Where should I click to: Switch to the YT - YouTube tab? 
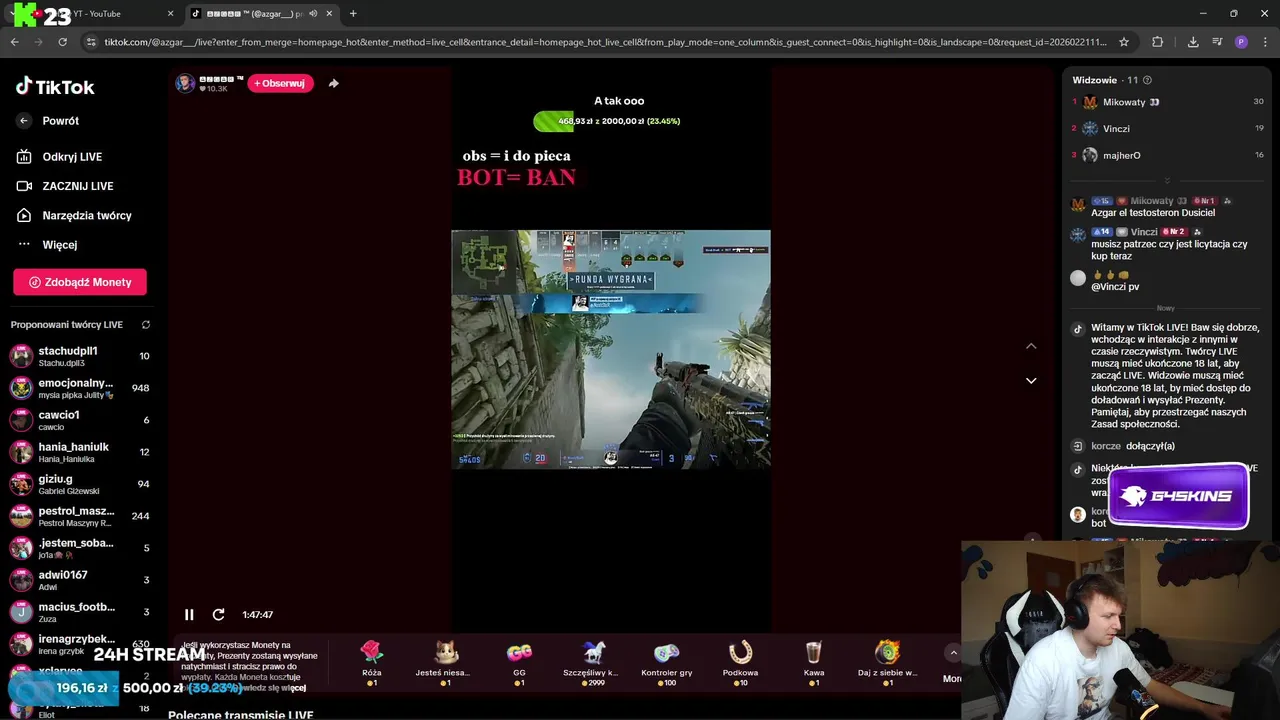(x=97, y=14)
